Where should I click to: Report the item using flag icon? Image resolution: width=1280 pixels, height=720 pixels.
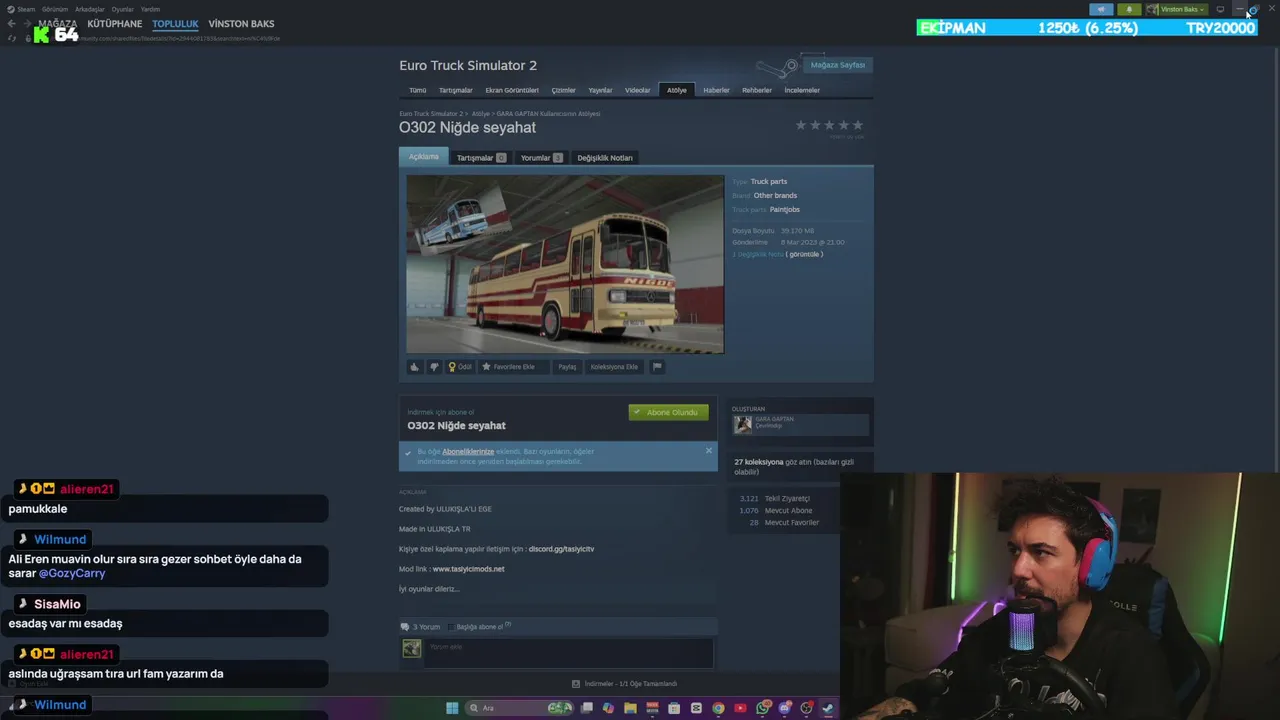(x=657, y=367)
